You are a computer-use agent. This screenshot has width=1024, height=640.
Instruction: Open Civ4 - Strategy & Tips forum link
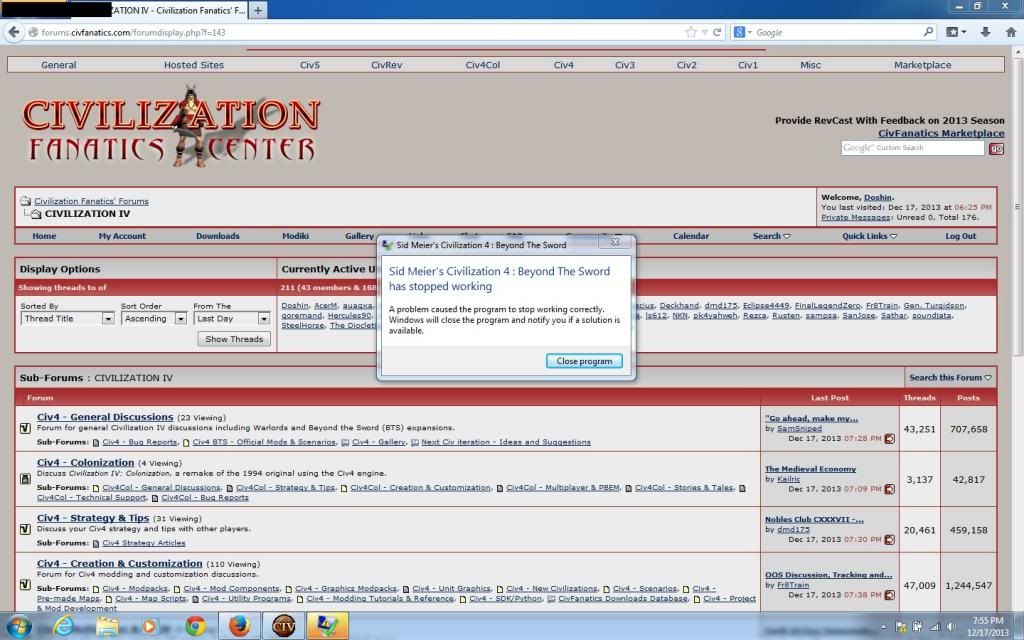pos(93,518)
